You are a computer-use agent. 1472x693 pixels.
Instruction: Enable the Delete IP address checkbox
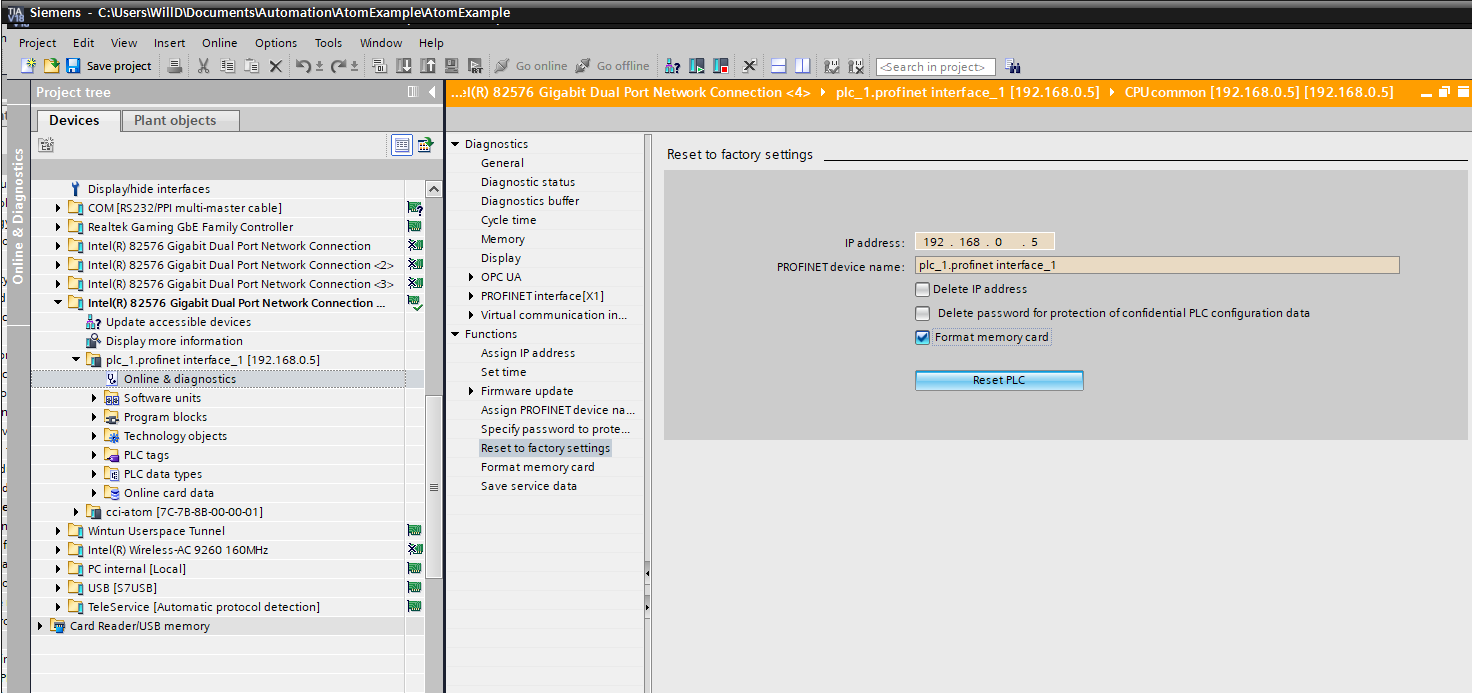tap(922, 289)
